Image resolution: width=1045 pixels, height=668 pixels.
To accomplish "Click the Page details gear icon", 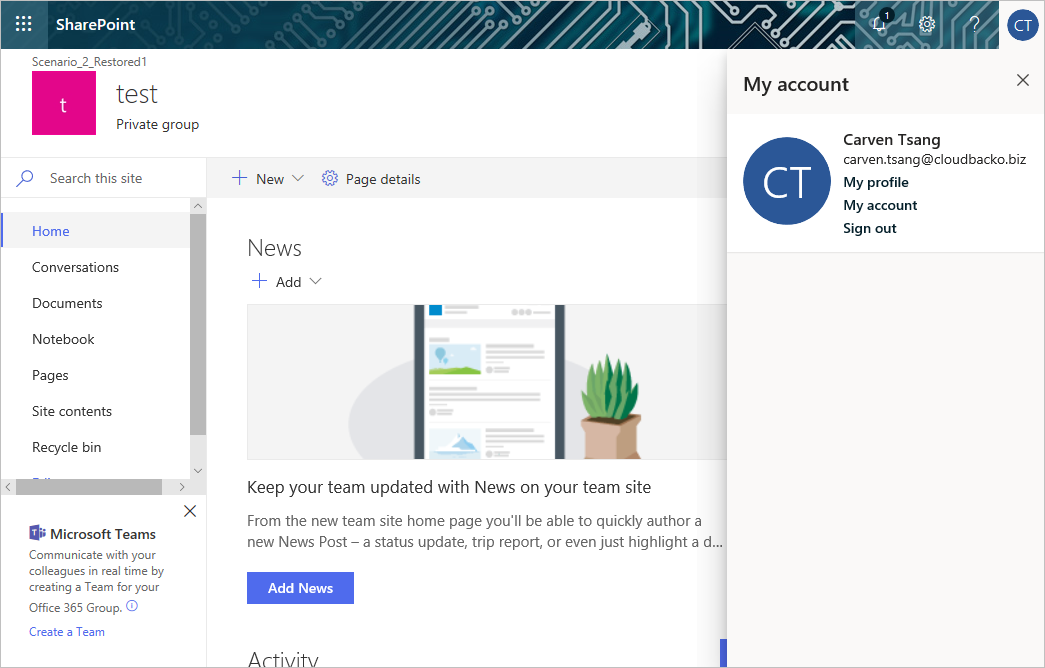I will [x=330, y=179].
